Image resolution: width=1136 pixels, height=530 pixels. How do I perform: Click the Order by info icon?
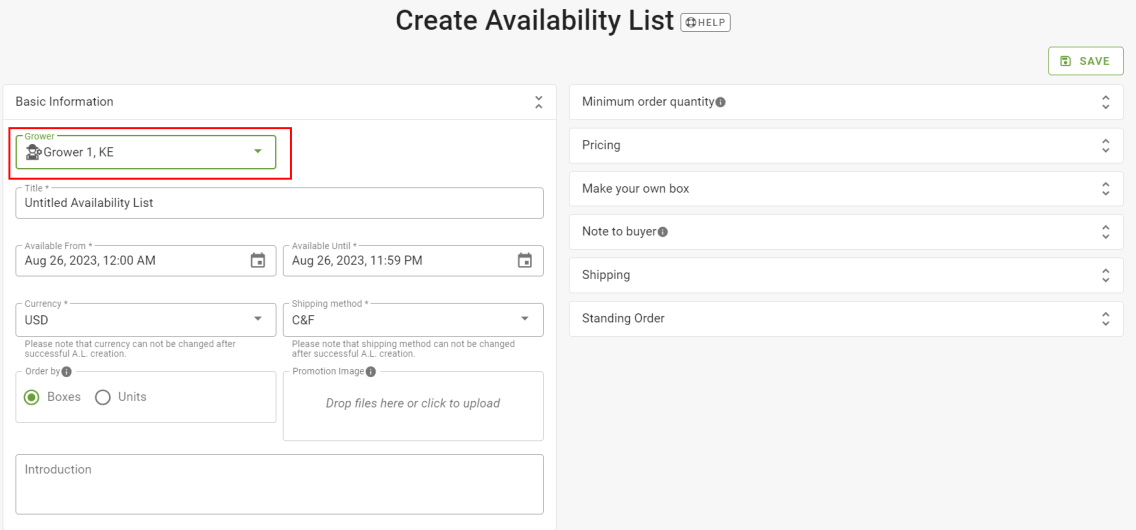coord(67,371)
